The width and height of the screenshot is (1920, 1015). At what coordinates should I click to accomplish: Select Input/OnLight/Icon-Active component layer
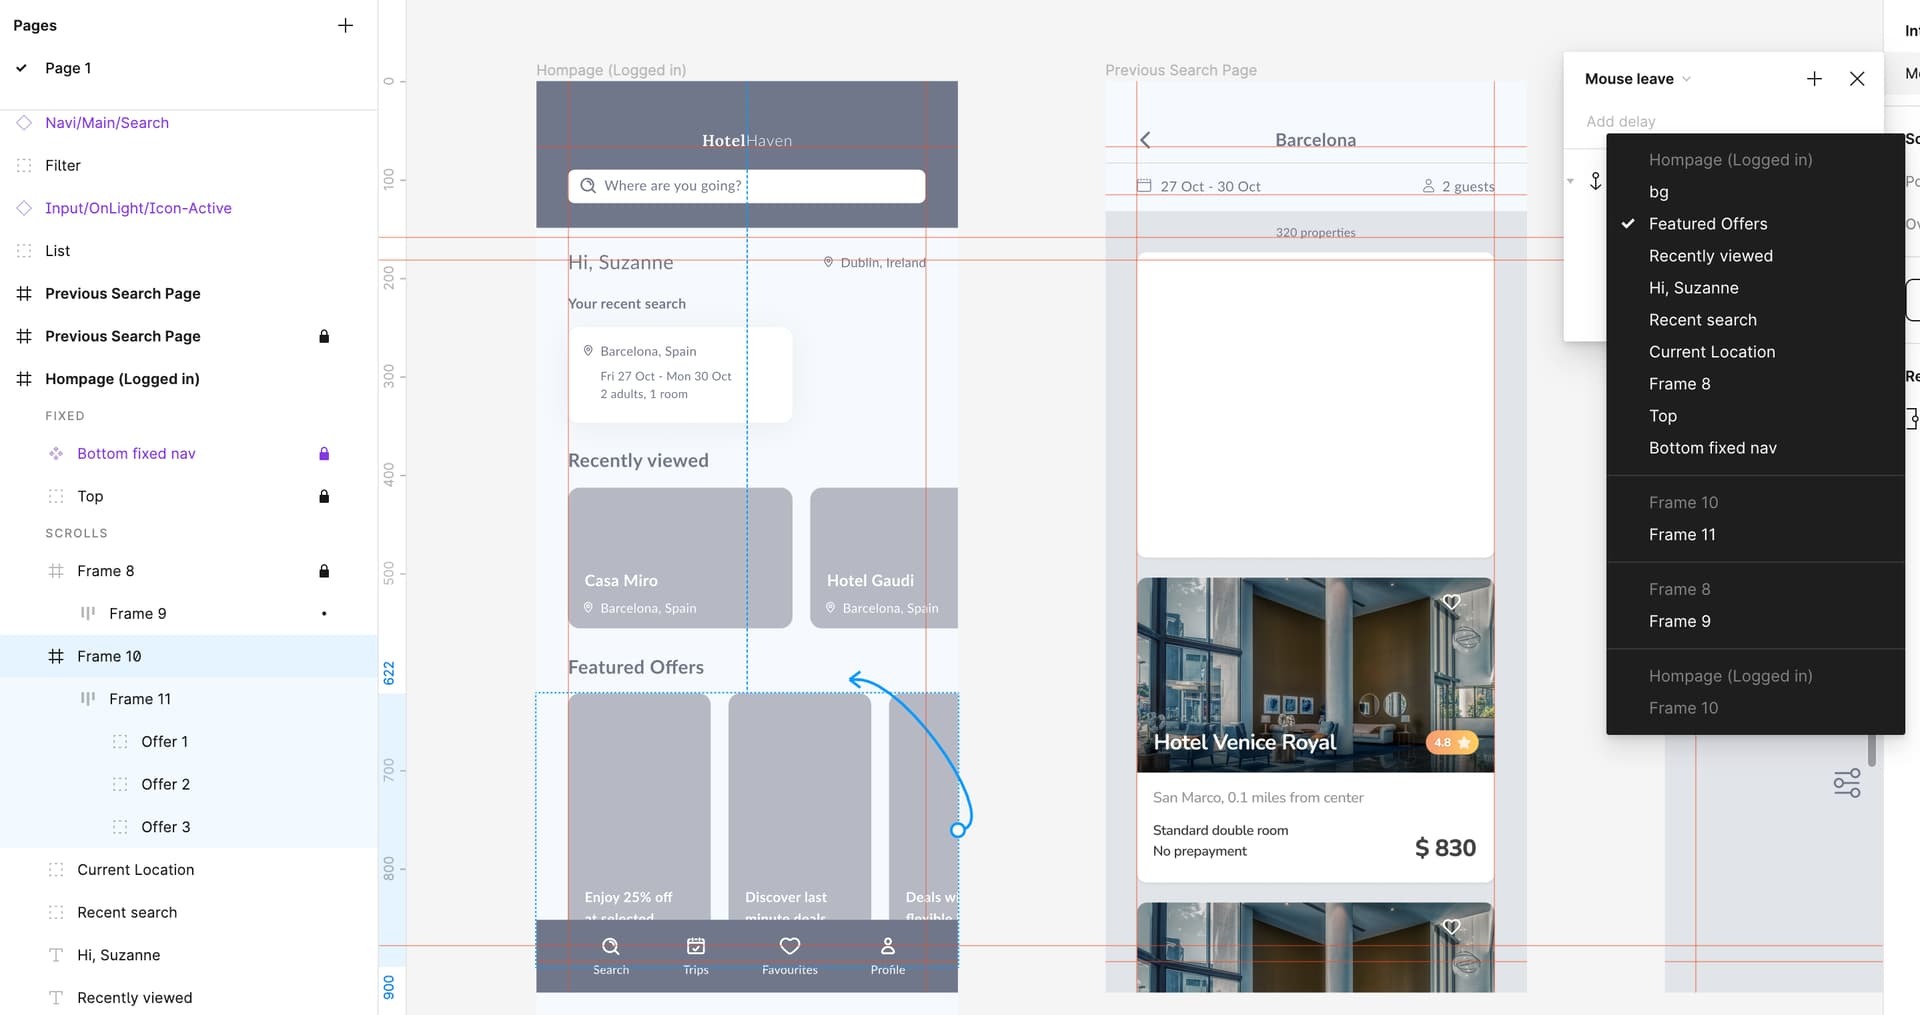(138, 208)
